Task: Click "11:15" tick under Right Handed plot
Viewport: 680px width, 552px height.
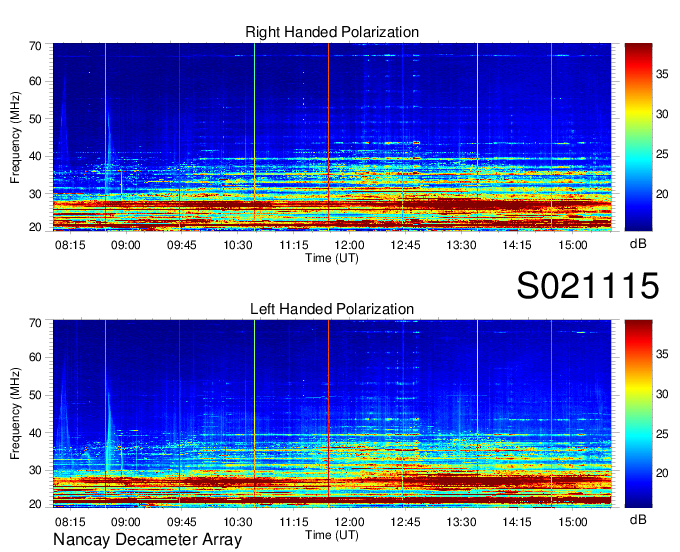Action: pyautogui.click(x=294, y=245)
